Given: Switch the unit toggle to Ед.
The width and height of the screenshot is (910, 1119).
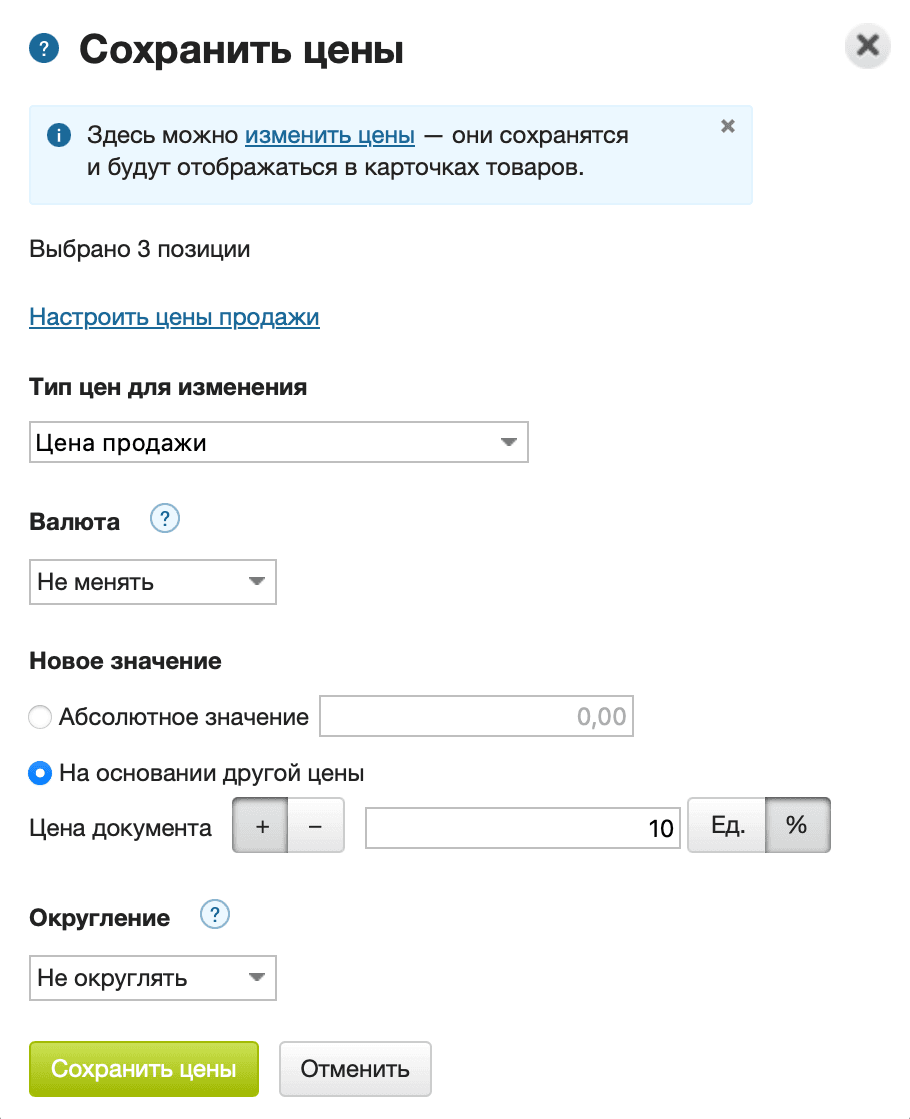Looking at the screenshot, I should pos(726,825).
